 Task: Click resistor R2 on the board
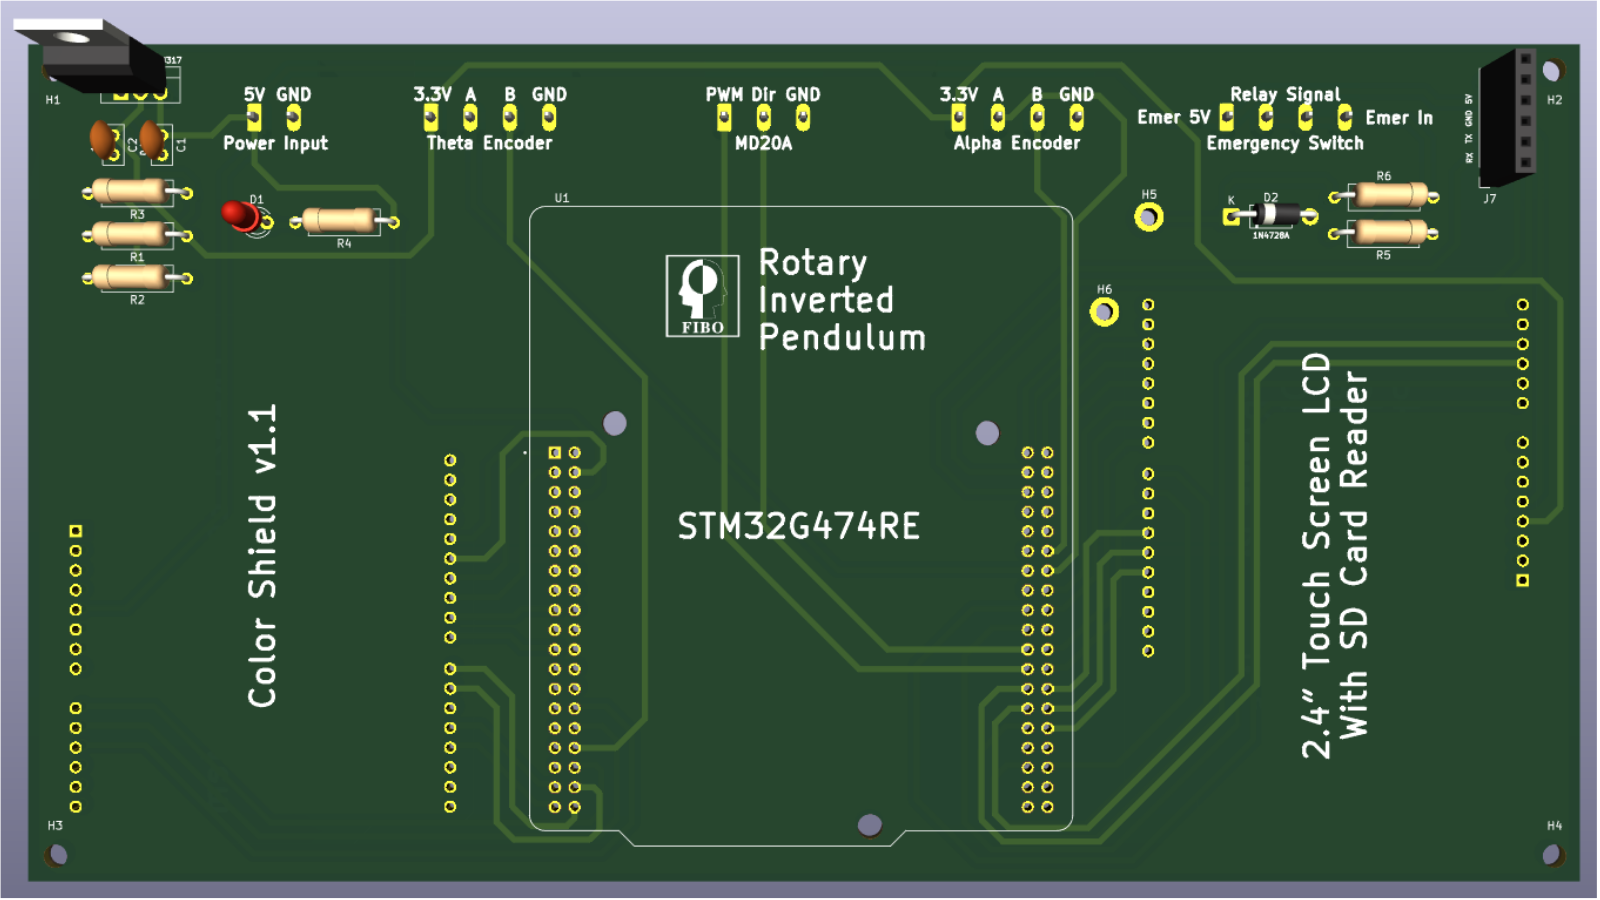(135, 277)
